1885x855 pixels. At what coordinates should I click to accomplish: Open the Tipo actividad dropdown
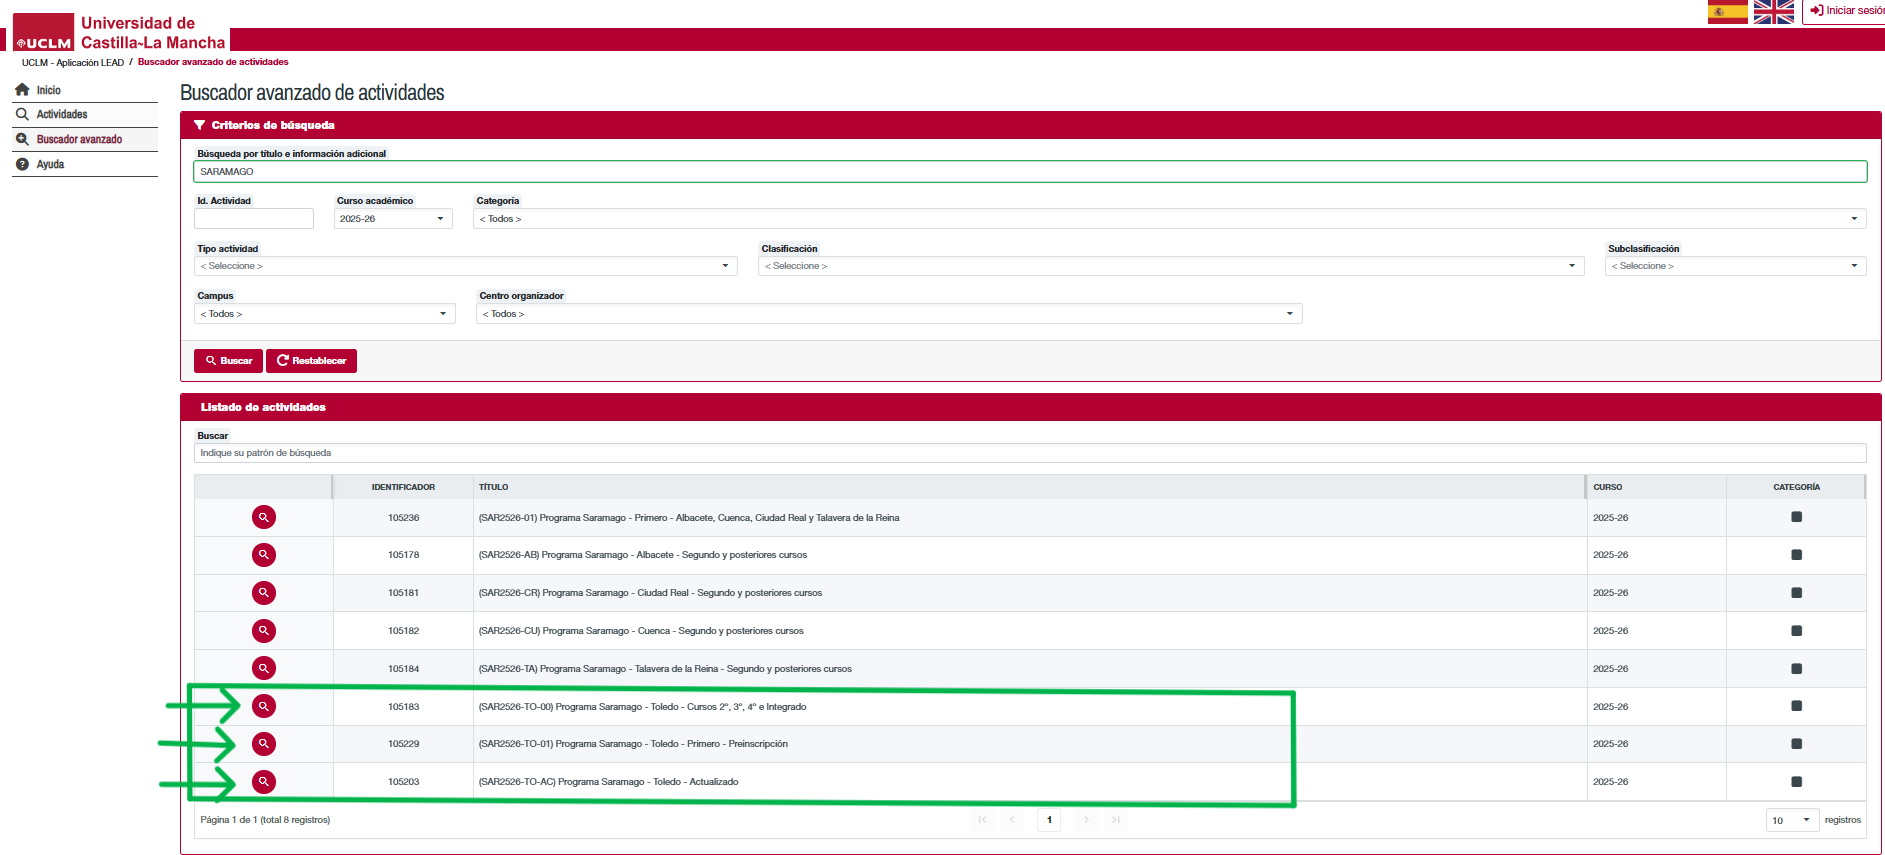[465, 266]
